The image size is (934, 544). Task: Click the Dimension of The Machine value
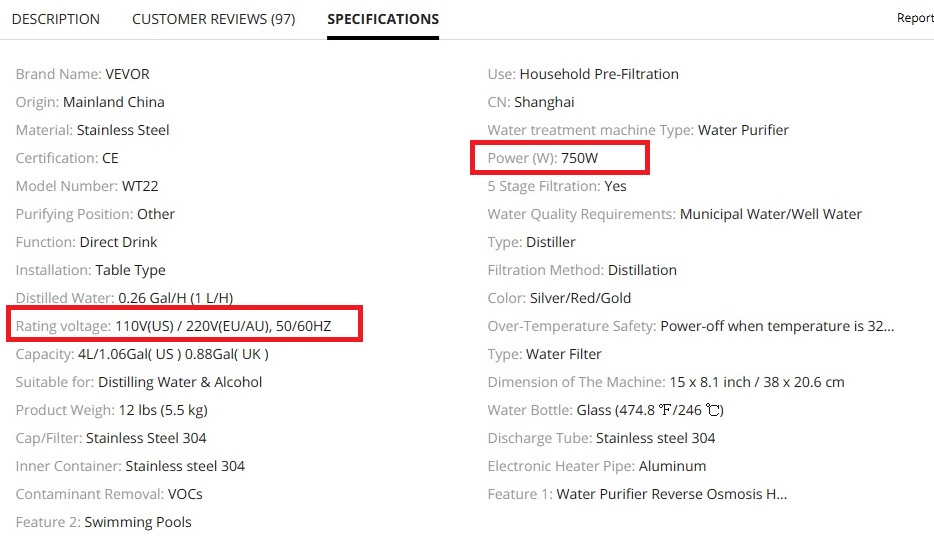(758, 382)
